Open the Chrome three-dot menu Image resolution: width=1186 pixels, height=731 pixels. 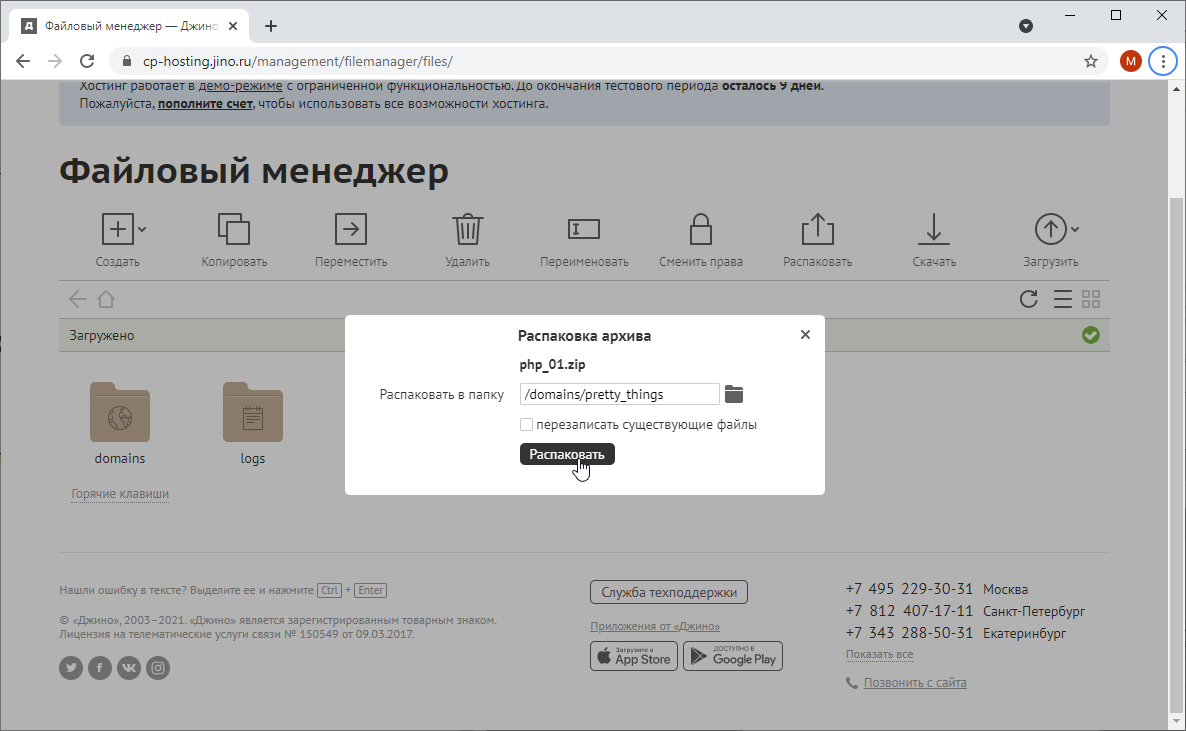click(1162, 61)
